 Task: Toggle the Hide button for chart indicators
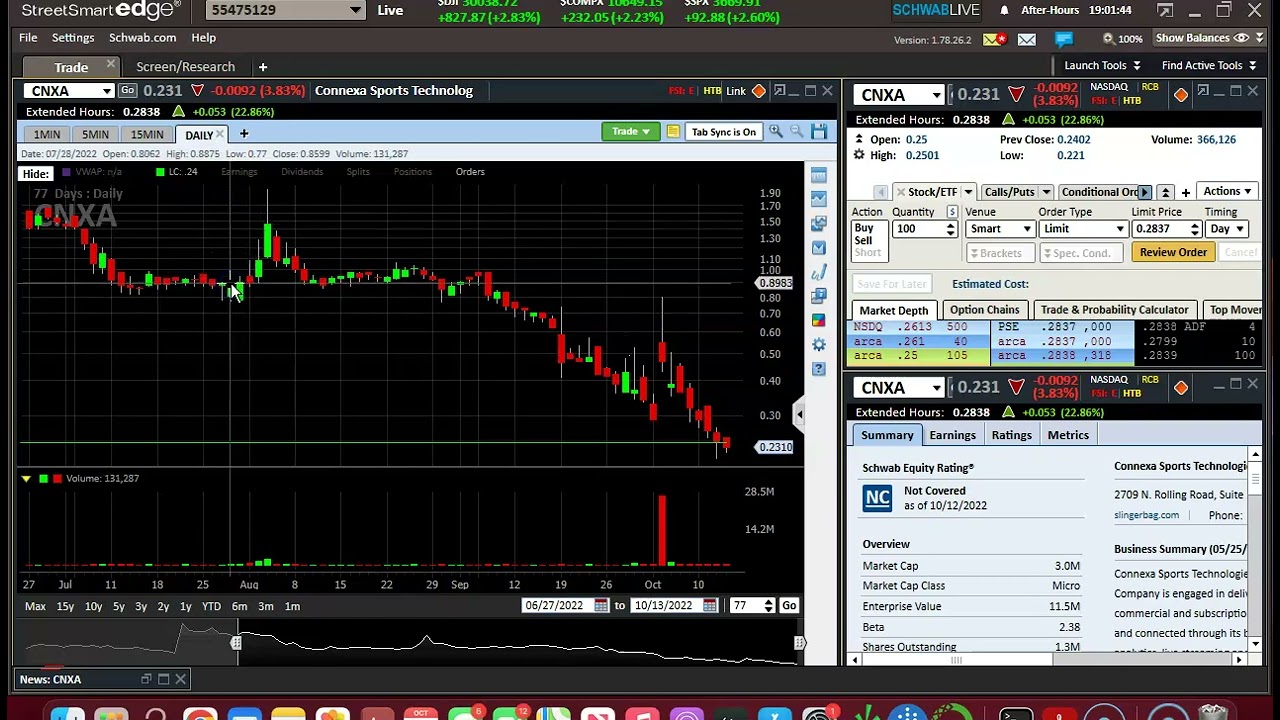tap(35, 173)
